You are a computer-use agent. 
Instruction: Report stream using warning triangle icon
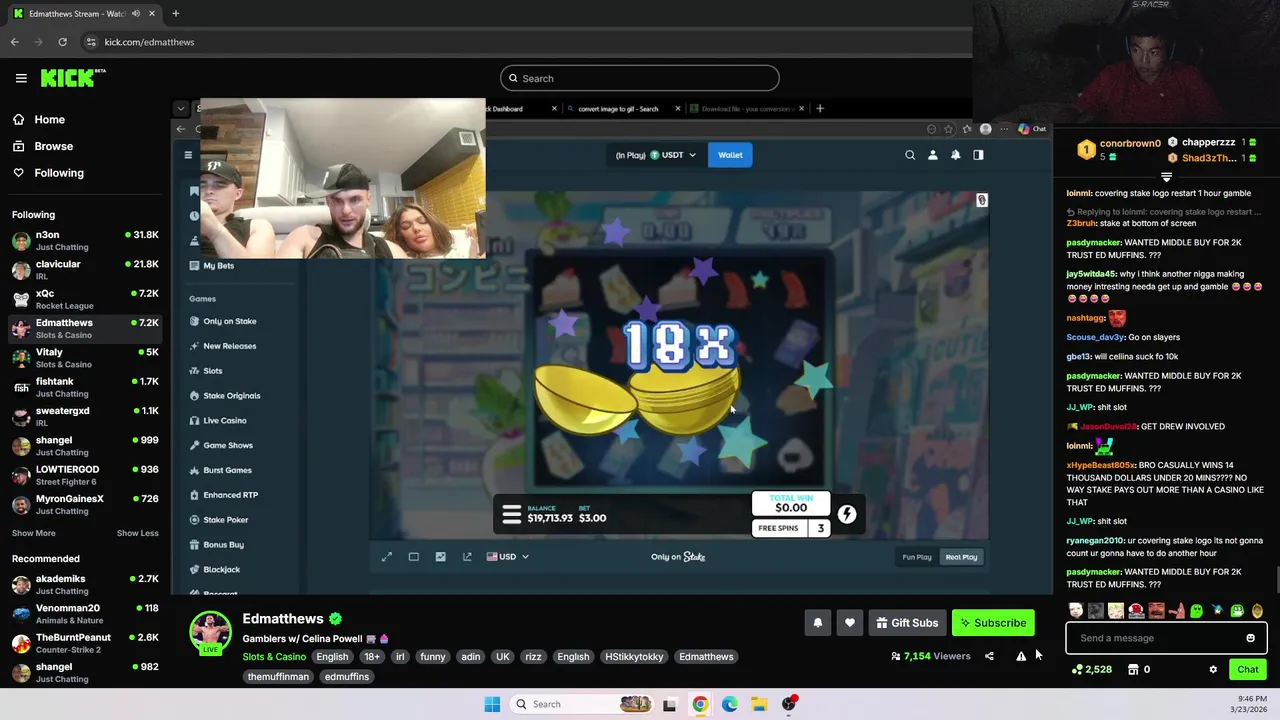[1021, 656]
